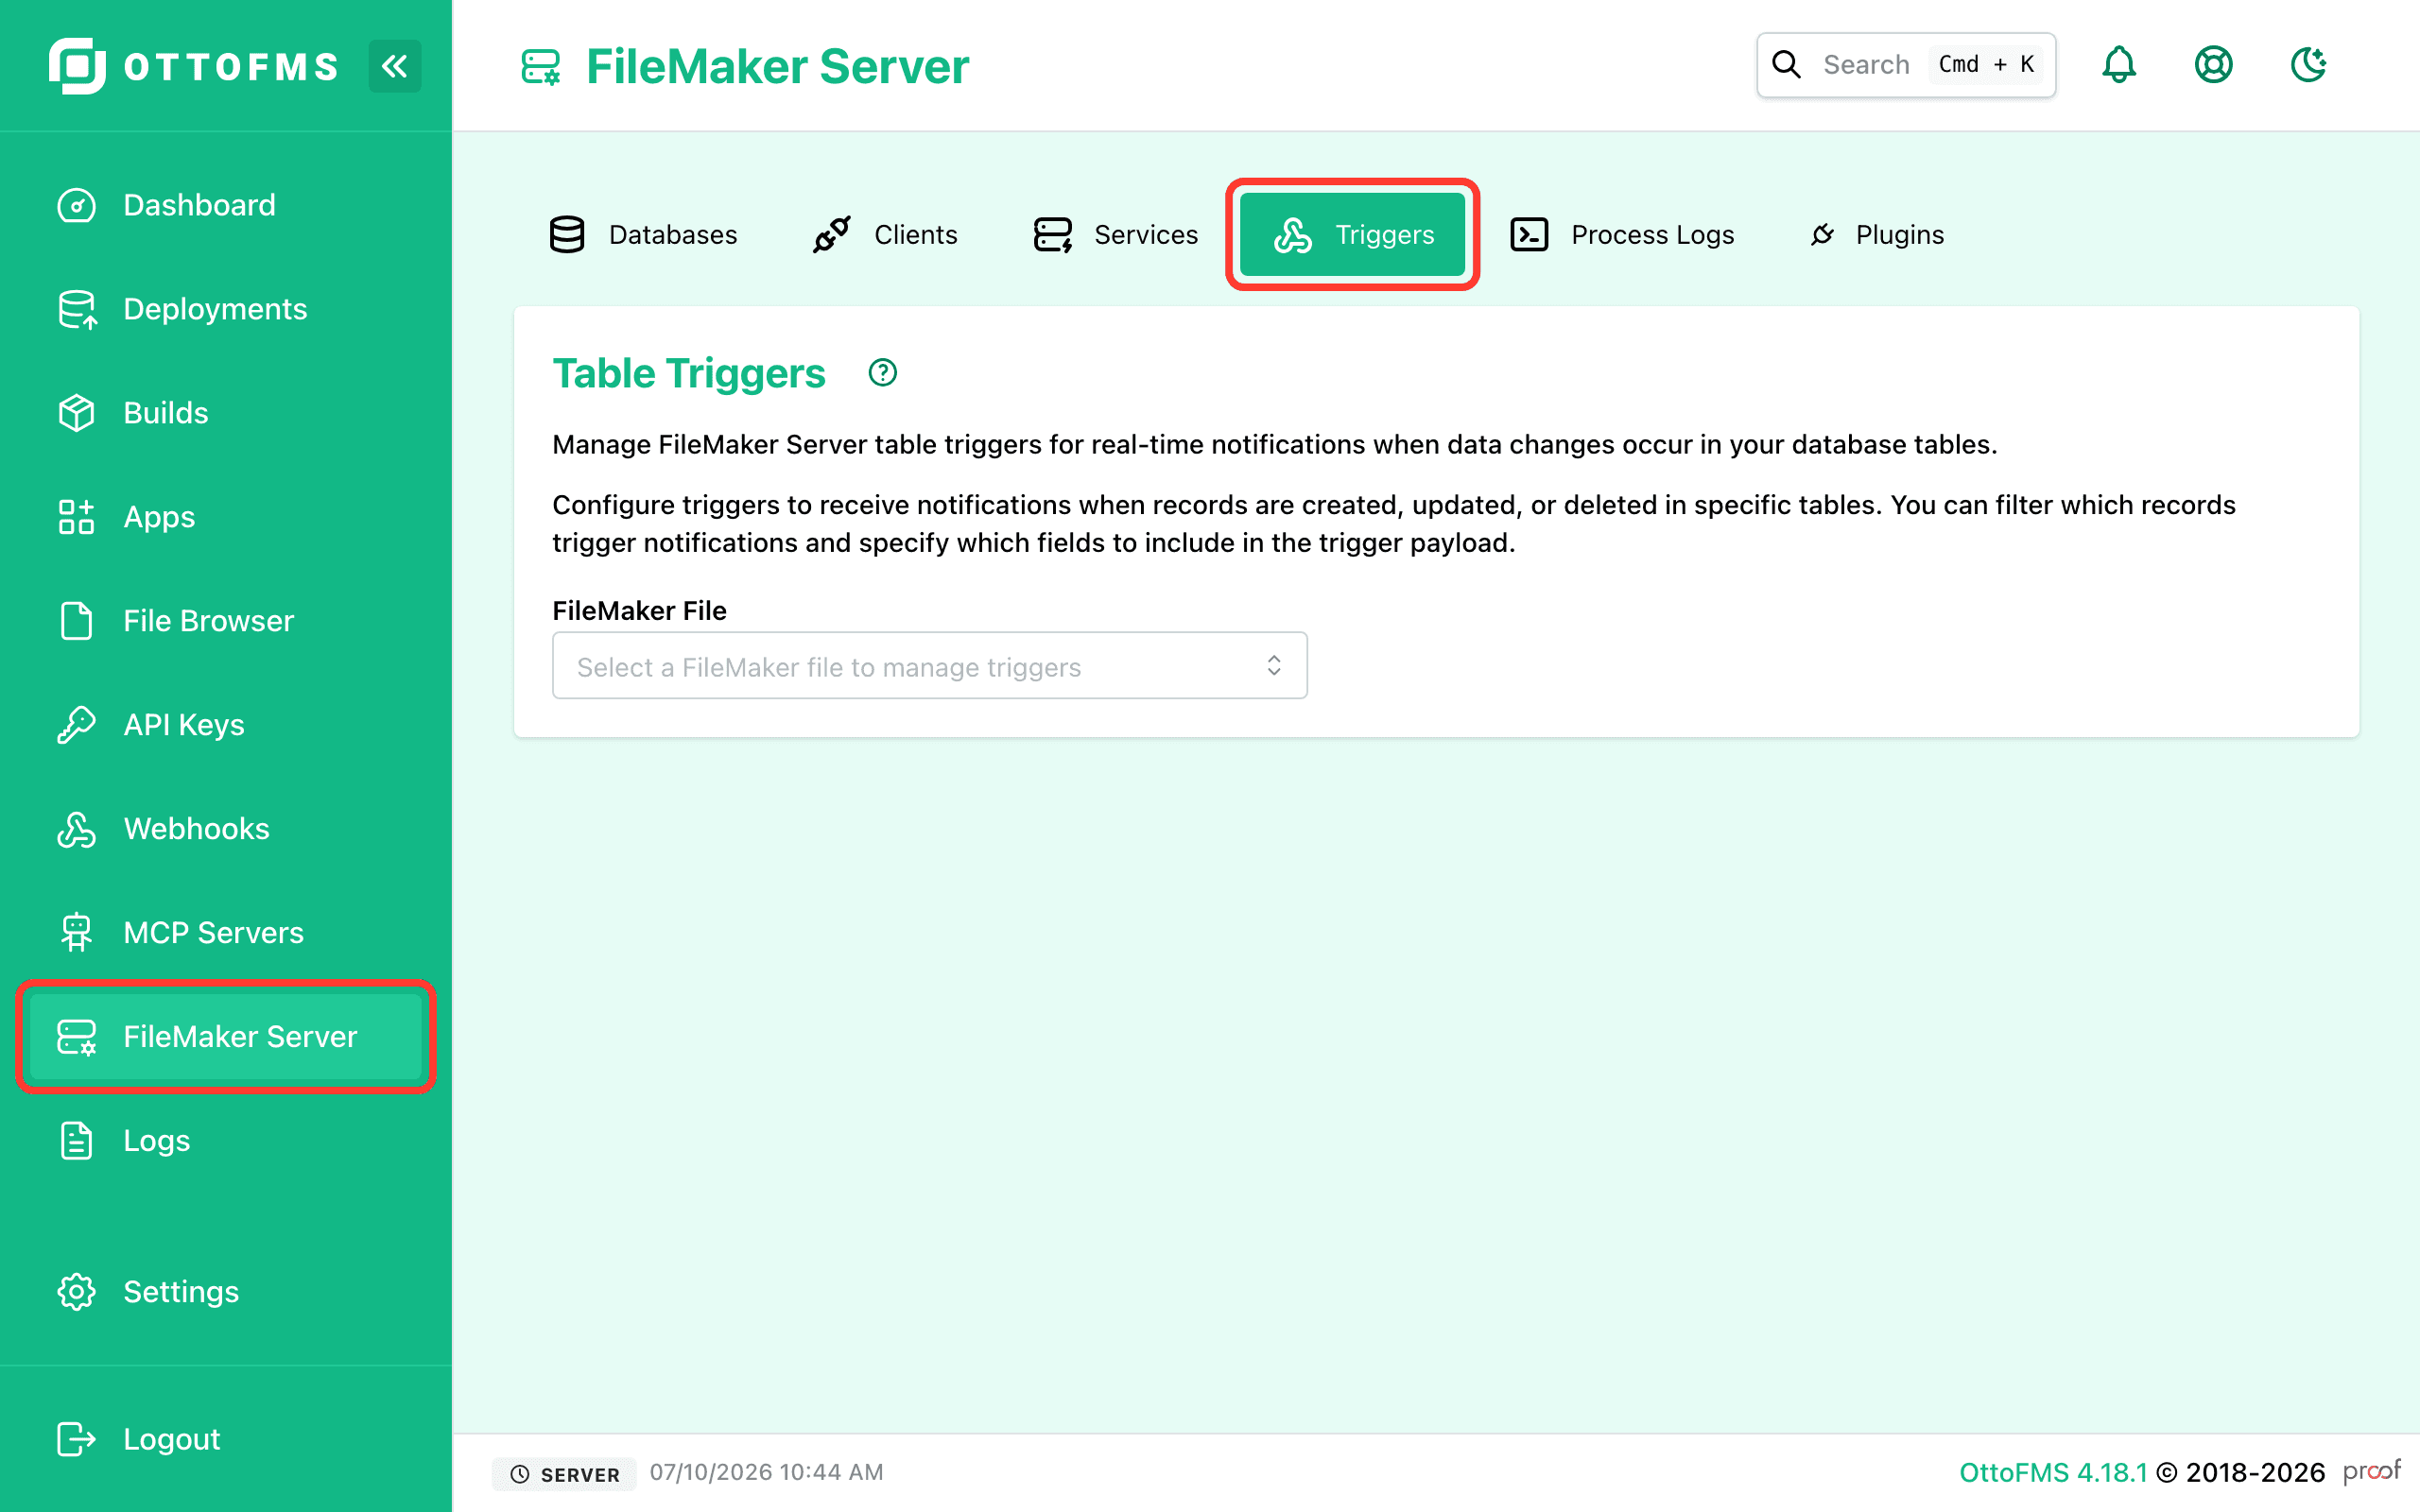2420x1512 pixels.
Task: Click the Dashboard gauge icon
Action: pos(77,205)
